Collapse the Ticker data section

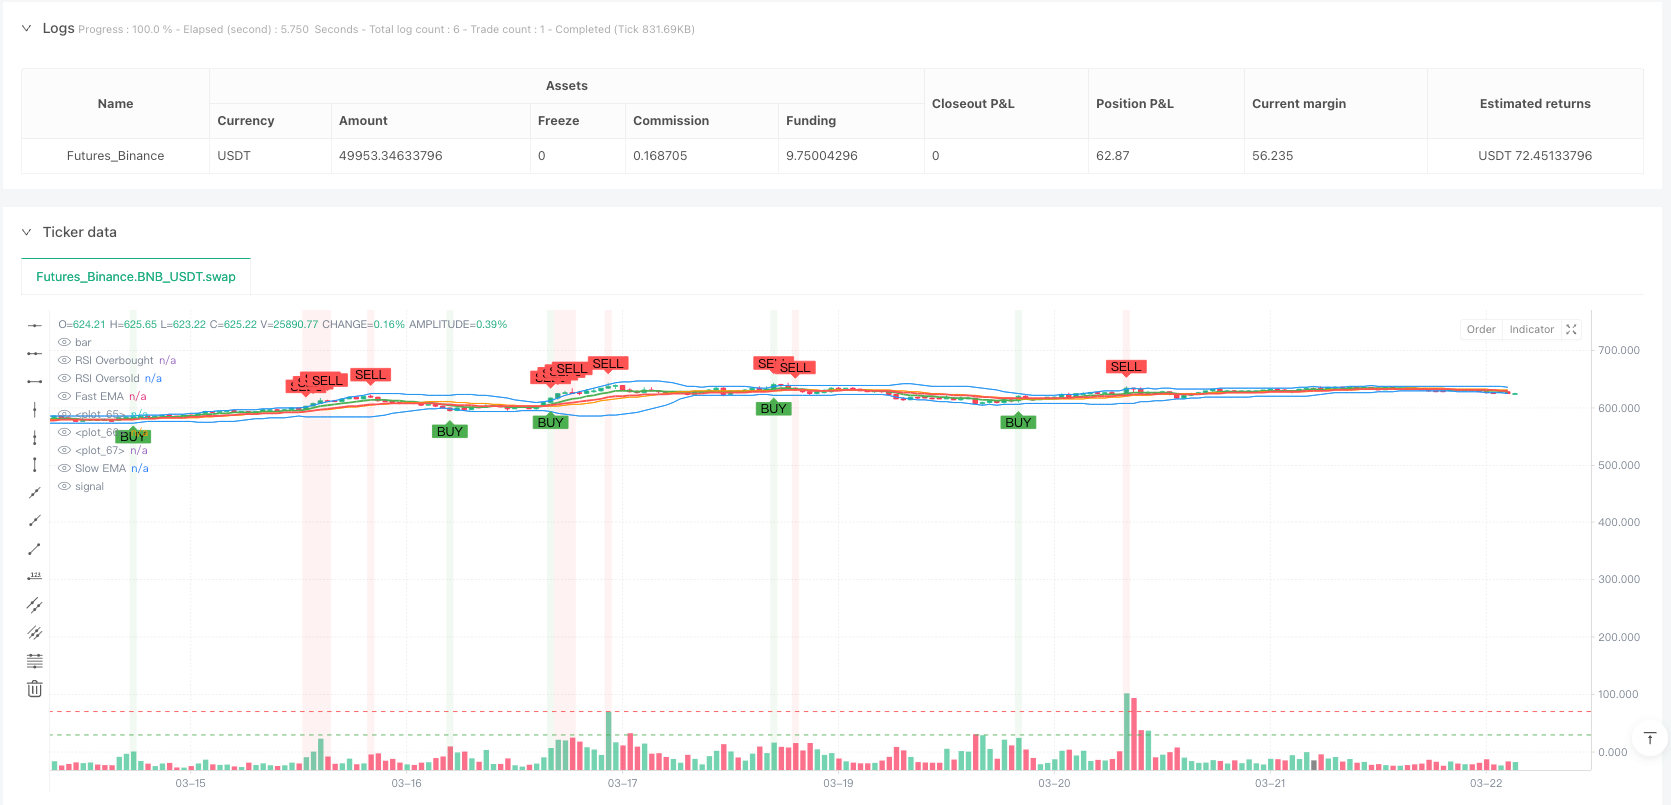tap(26, 232)
